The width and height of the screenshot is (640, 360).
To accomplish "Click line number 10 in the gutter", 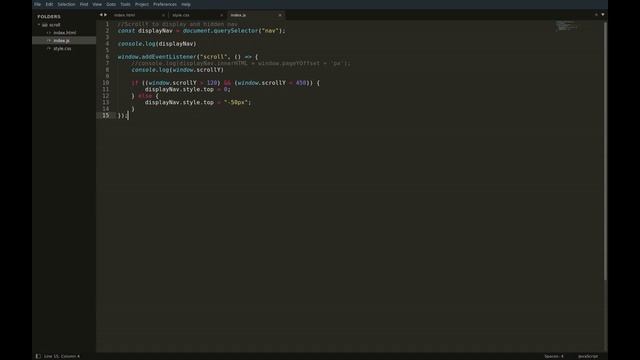I will click(x=106, y=82).
